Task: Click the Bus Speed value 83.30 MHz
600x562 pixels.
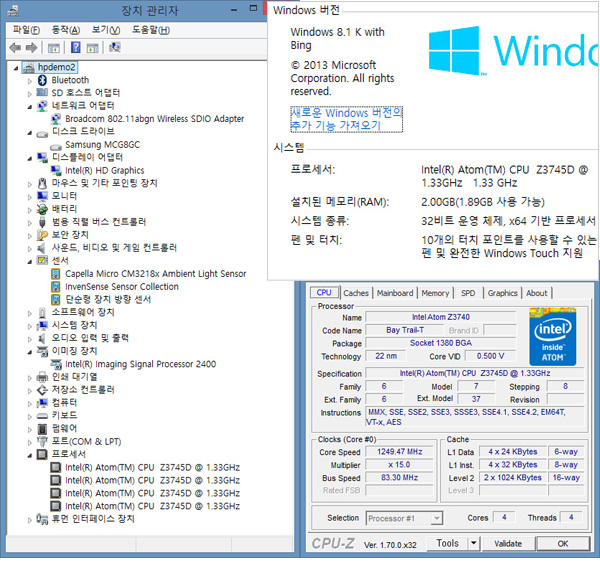Action: pyautogui.click(x=399, y=477)
